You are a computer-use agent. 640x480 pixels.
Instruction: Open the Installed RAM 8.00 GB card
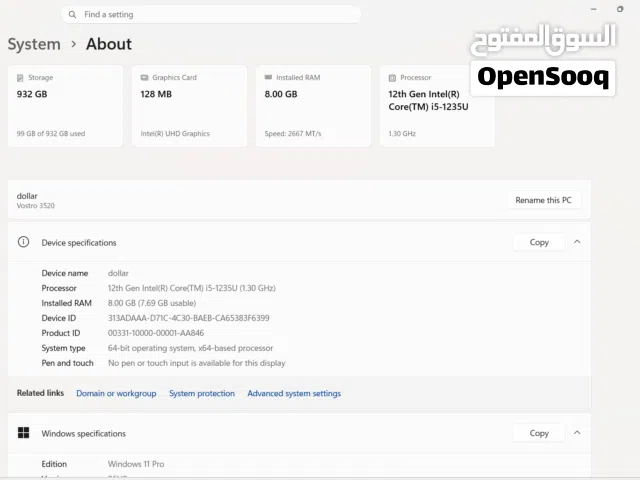pyautogui.click(x=313, y=106)
